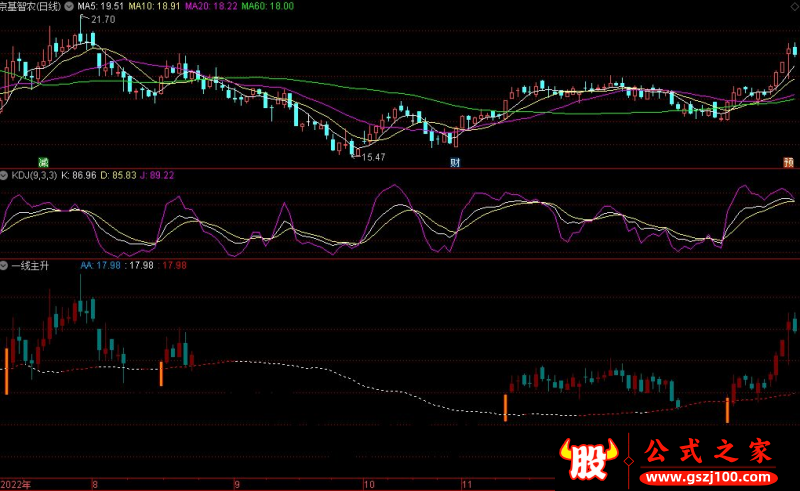Image resolution: width=800 pixels, height=491 pixels.
Task: Click the red 17.98 value
Action: tap(174, 265)
